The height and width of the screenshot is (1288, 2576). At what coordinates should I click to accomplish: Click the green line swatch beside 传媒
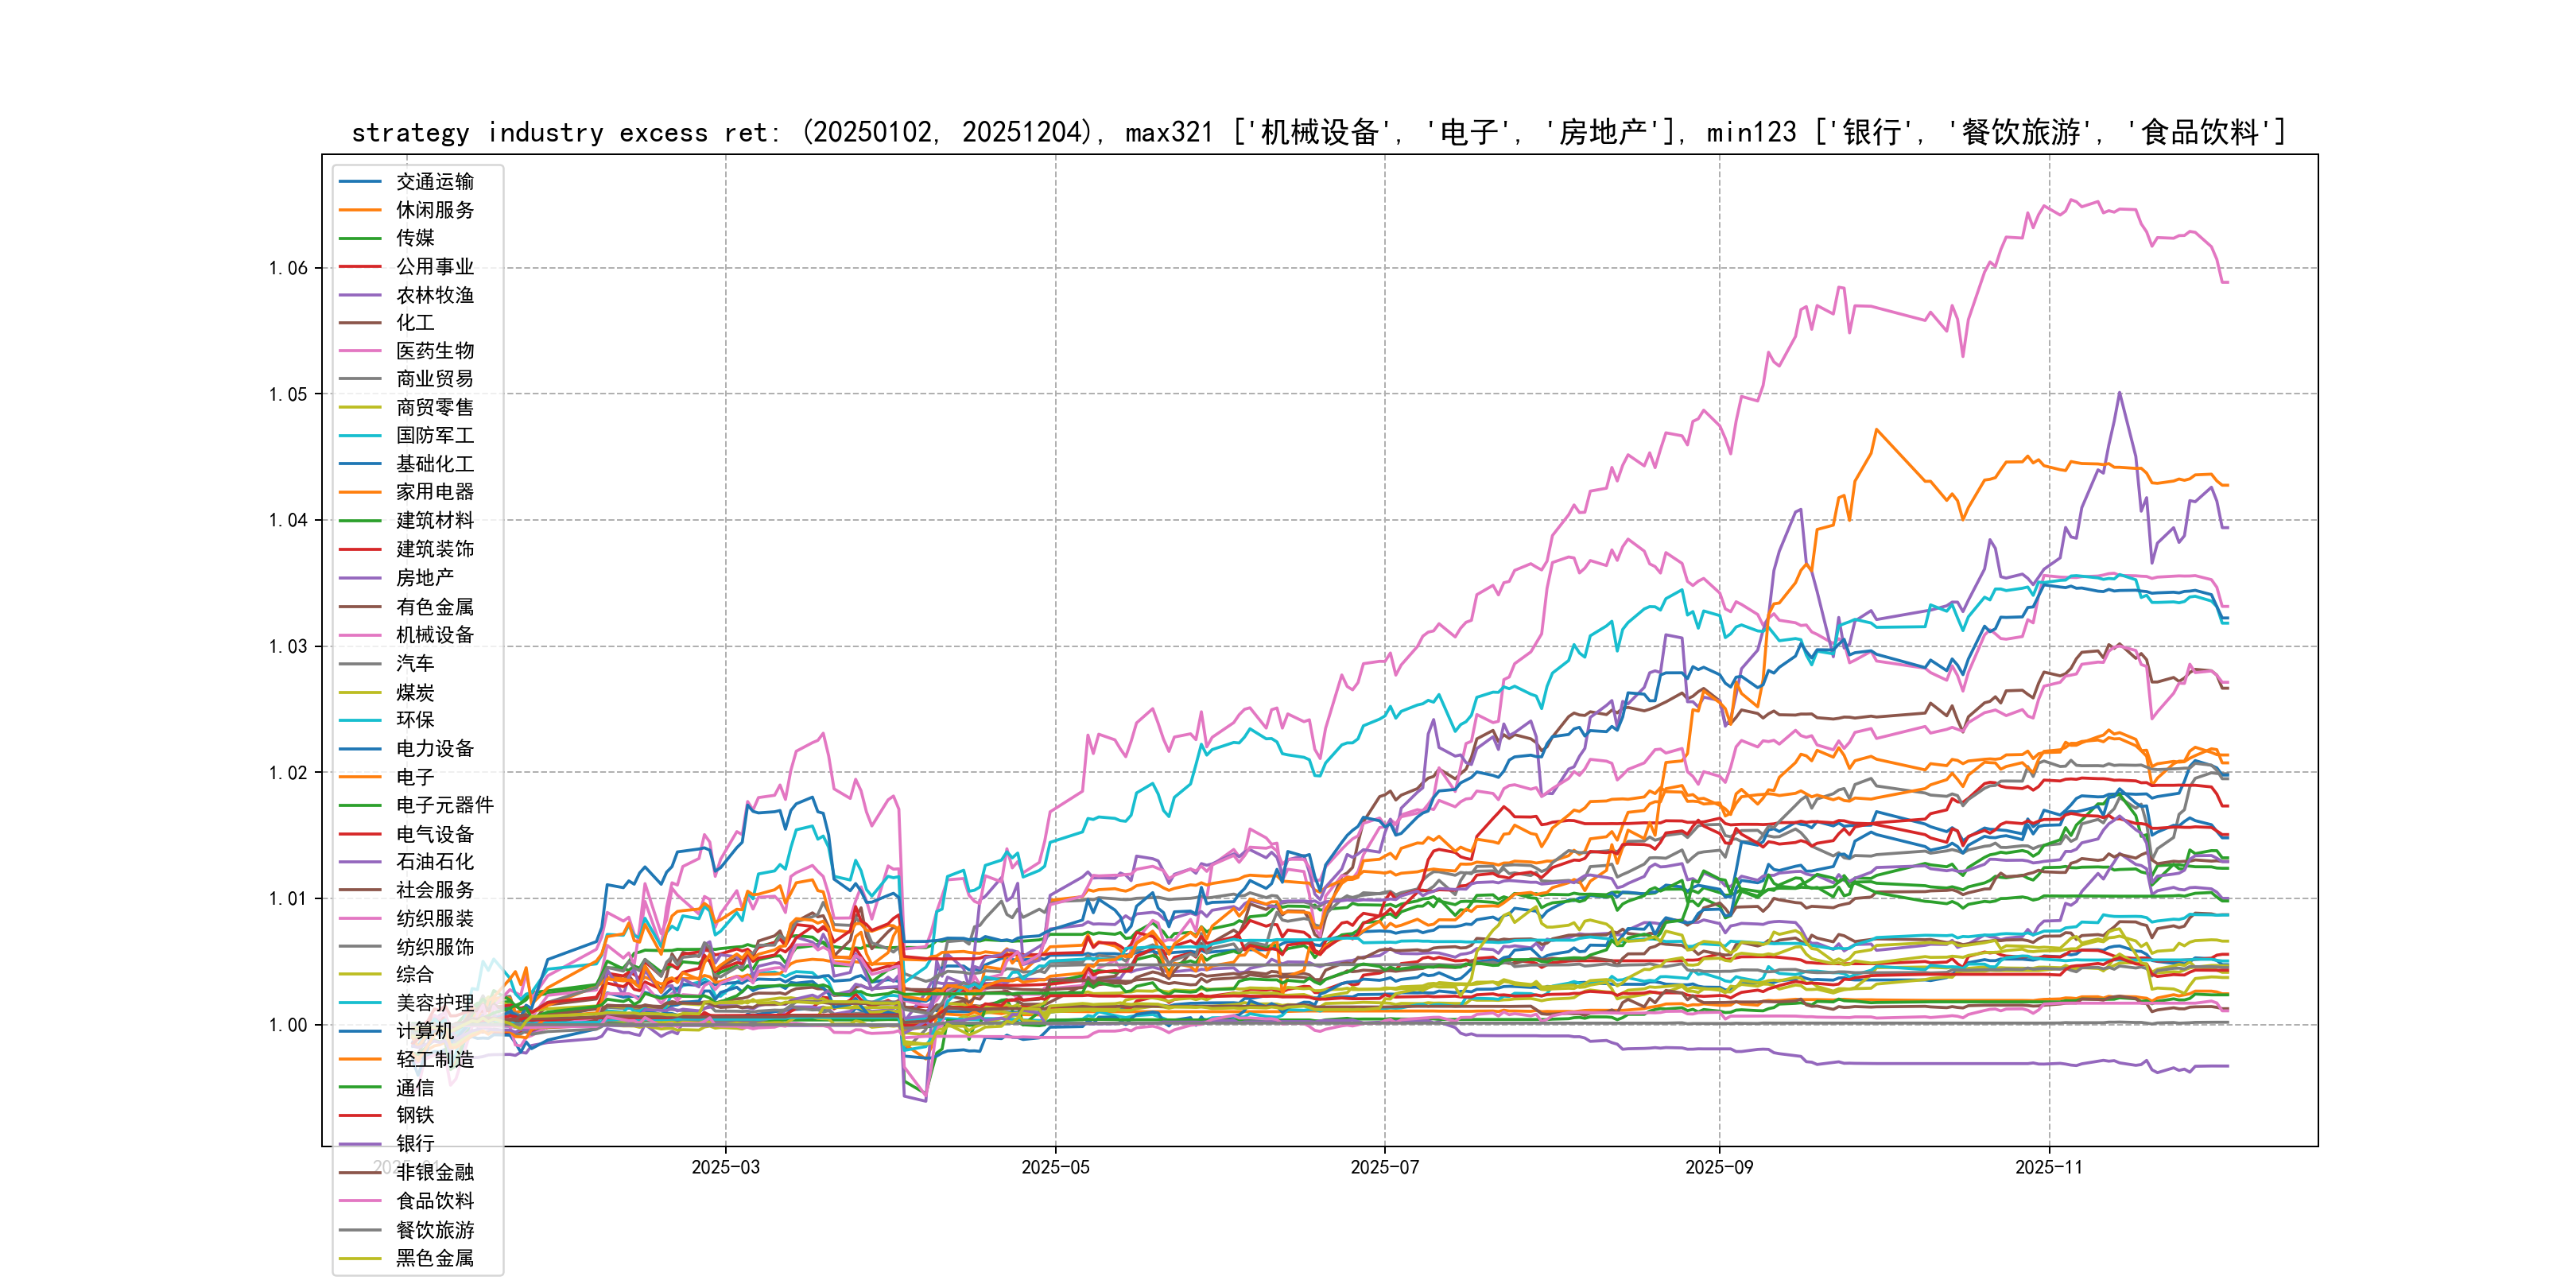click(360, 238)
